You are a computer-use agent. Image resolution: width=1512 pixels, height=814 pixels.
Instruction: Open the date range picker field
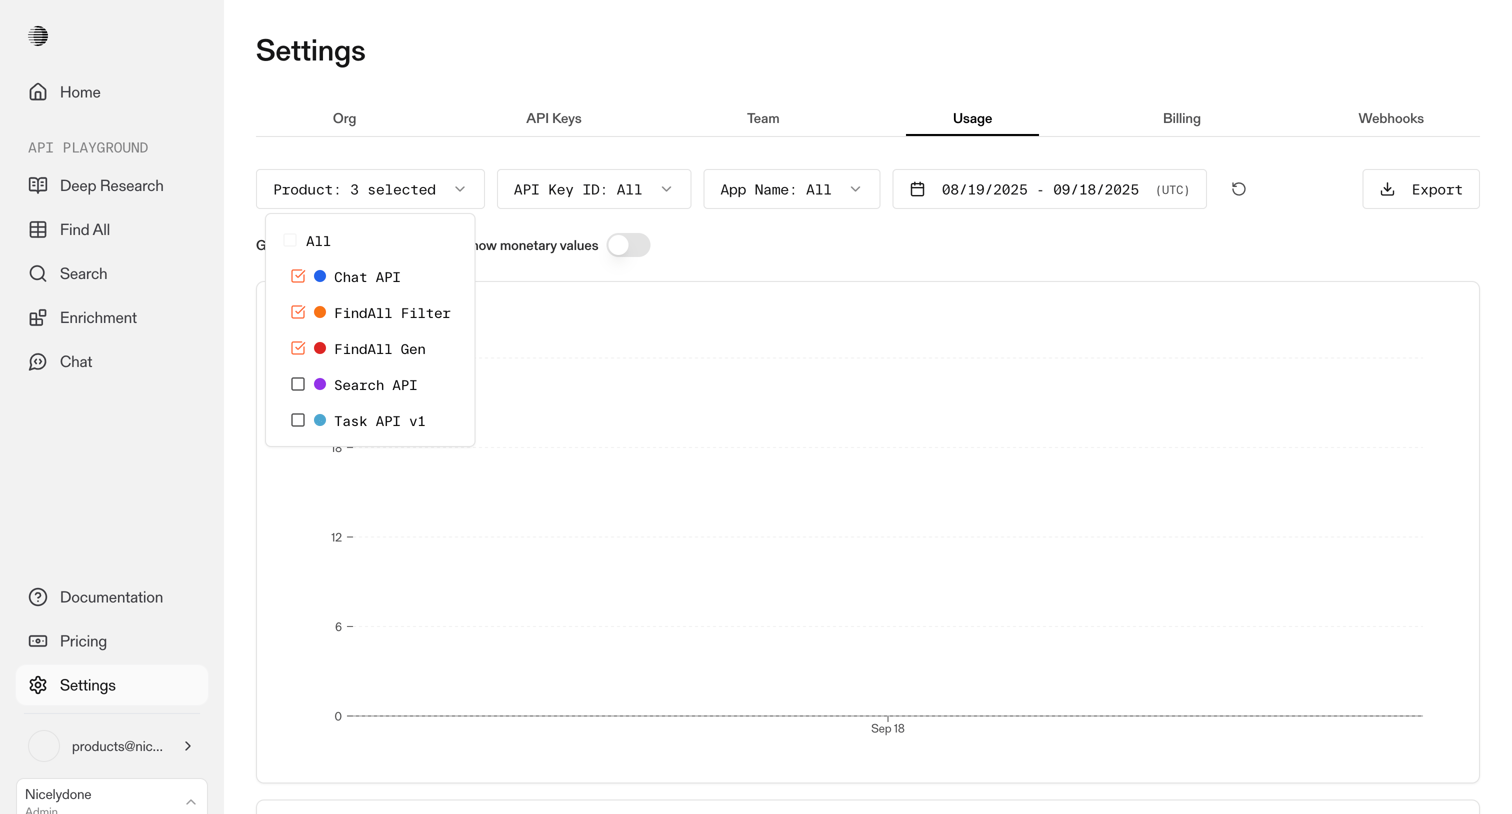[x=1049, y=189]
